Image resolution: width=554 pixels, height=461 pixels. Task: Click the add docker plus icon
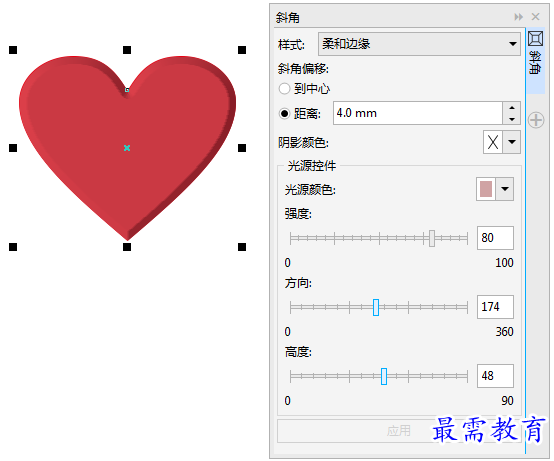click(x=536, y=120)
